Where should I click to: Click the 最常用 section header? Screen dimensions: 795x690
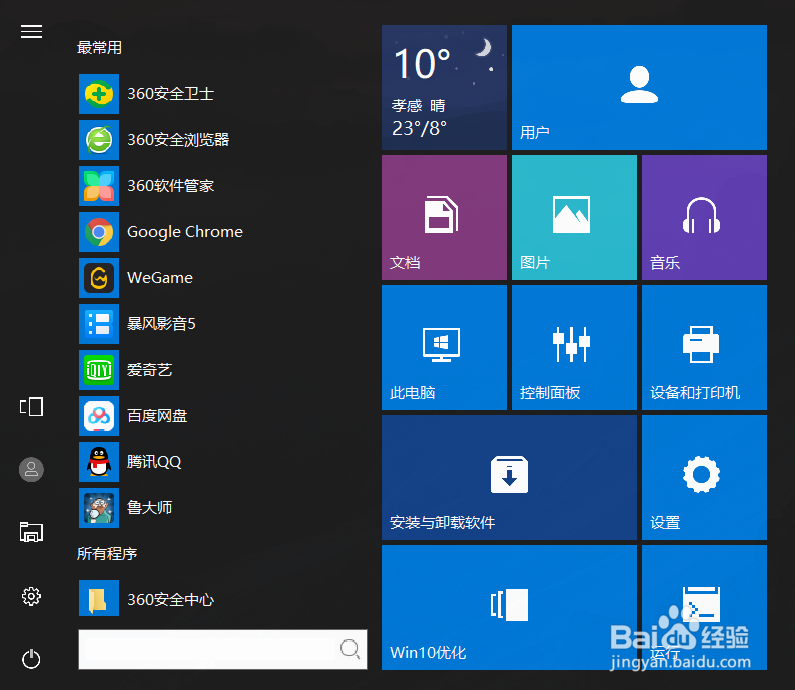click(99, 48)
